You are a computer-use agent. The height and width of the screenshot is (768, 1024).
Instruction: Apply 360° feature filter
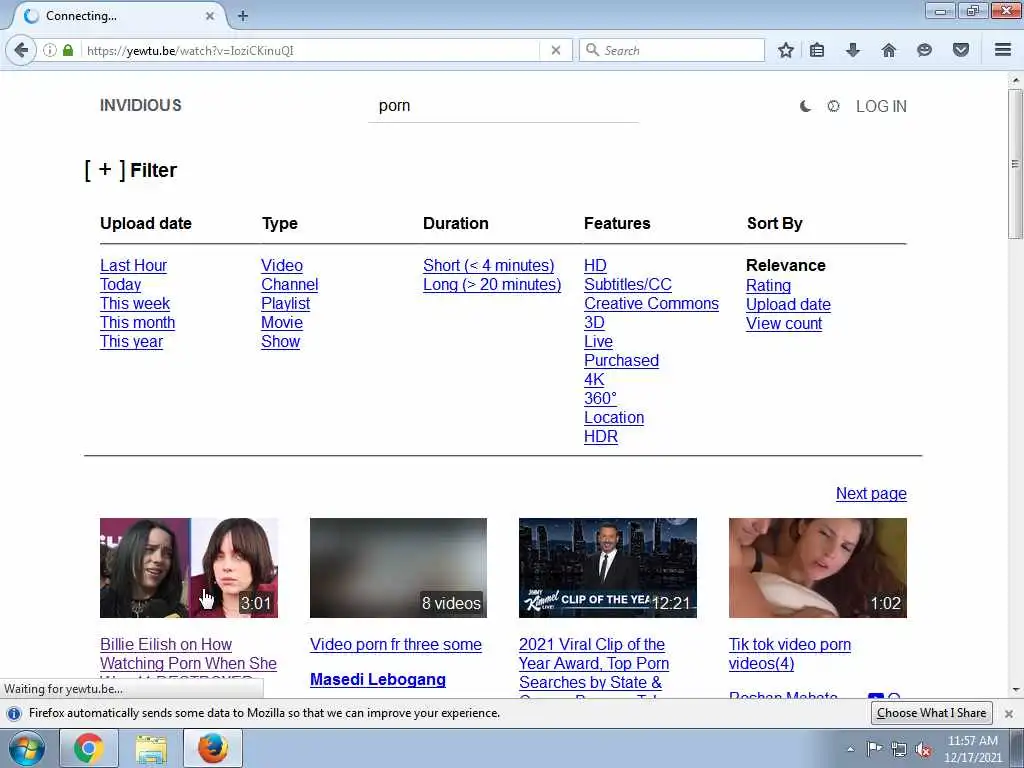[600, 398]
